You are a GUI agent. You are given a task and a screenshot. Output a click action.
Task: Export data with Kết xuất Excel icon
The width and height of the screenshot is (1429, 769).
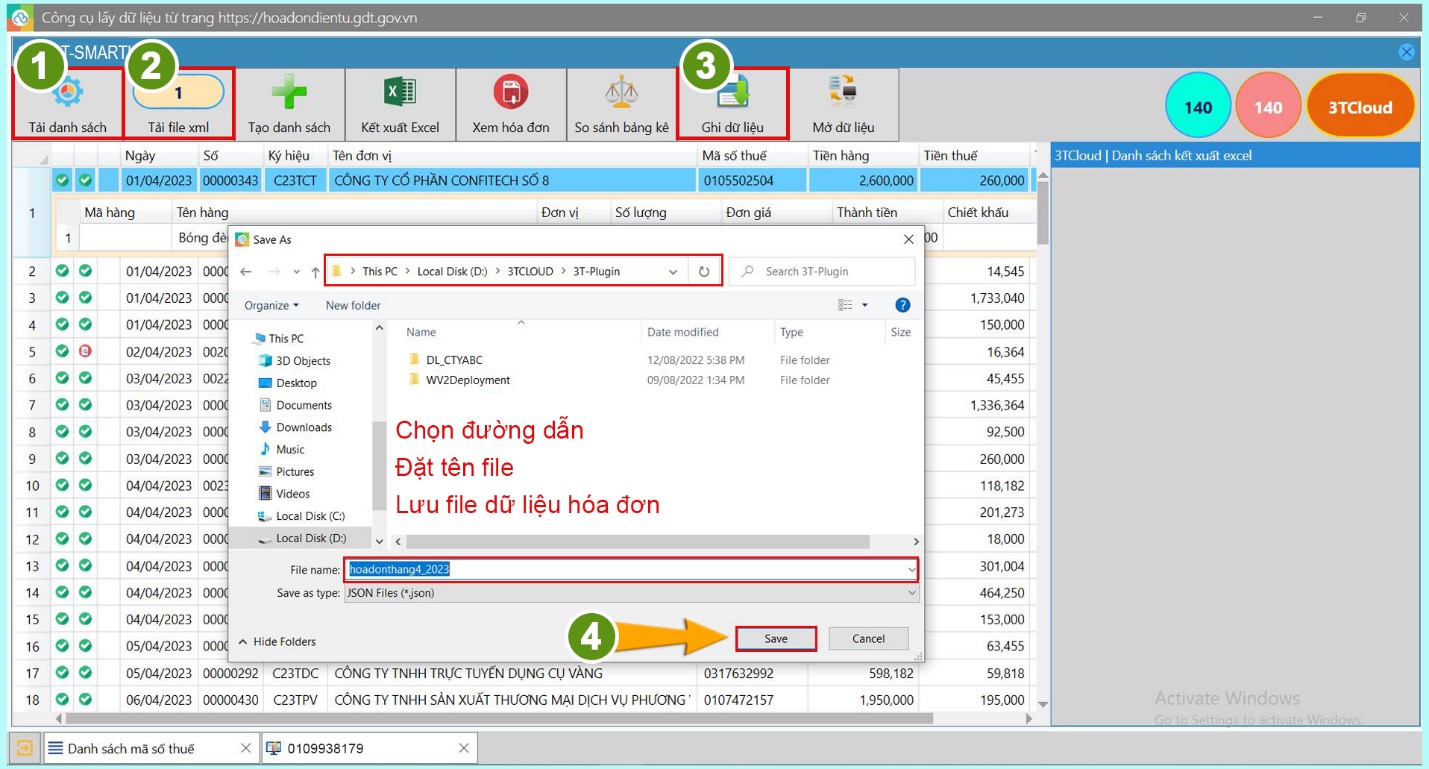[400, 93]
